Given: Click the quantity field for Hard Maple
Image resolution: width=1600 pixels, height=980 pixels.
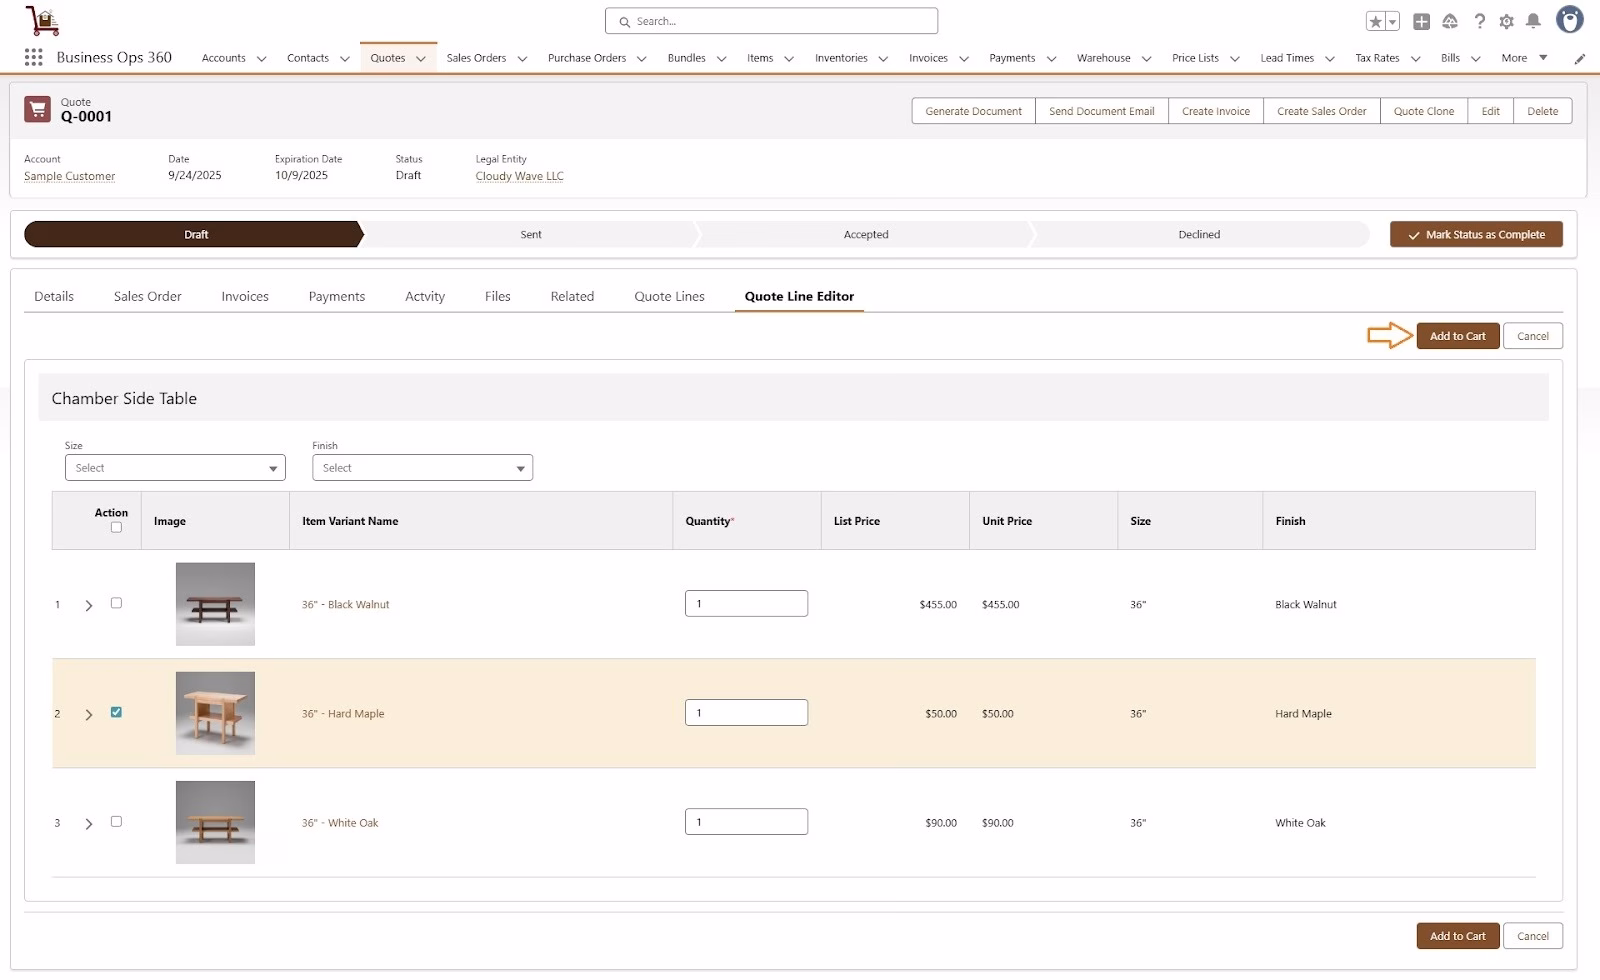Looking at the screenshot, I should [746, 713].
